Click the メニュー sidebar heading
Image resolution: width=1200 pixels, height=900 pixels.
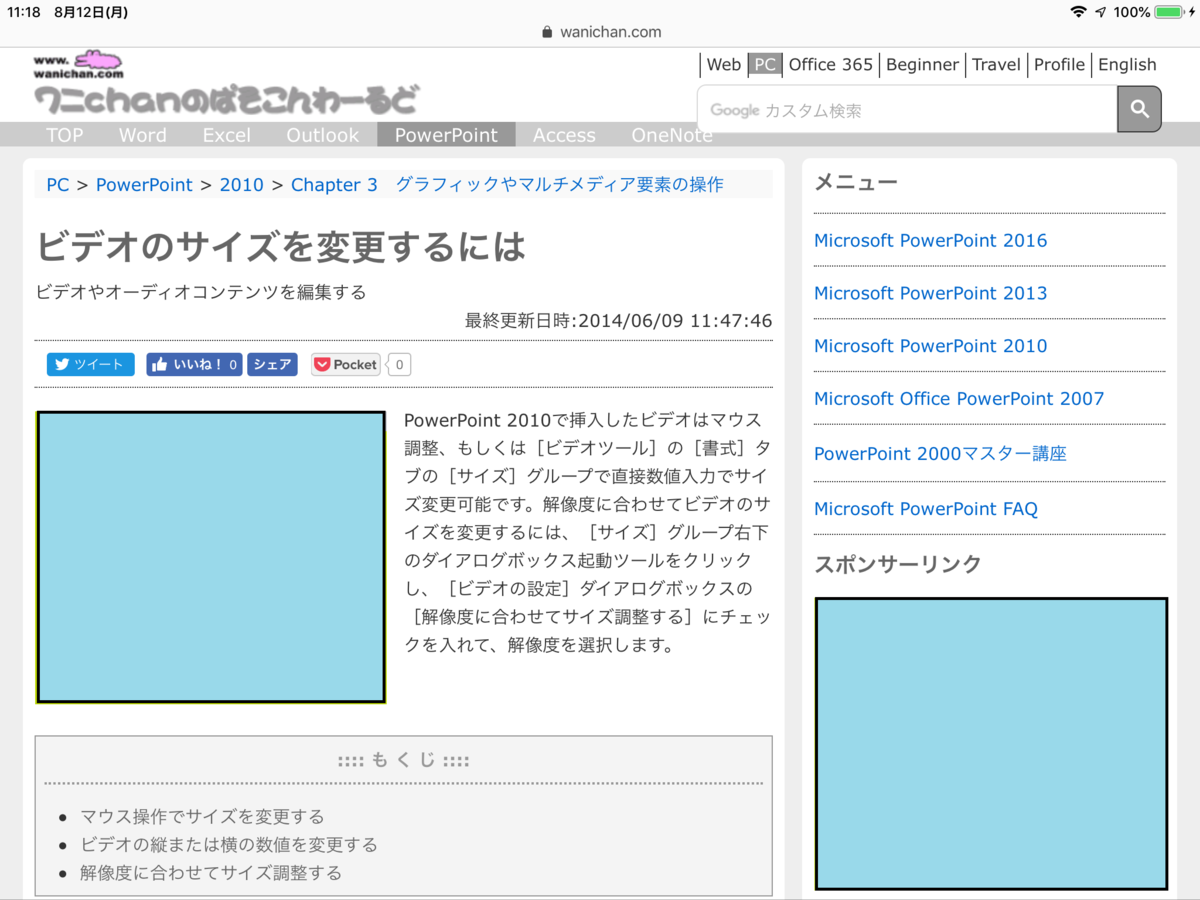[x=856, y=182]
